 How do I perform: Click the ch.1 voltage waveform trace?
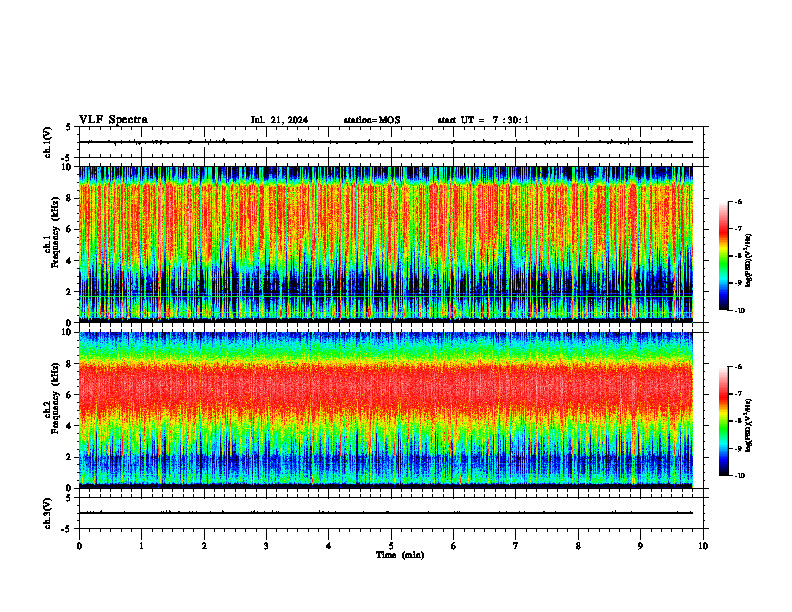click(x=386, y=142)
